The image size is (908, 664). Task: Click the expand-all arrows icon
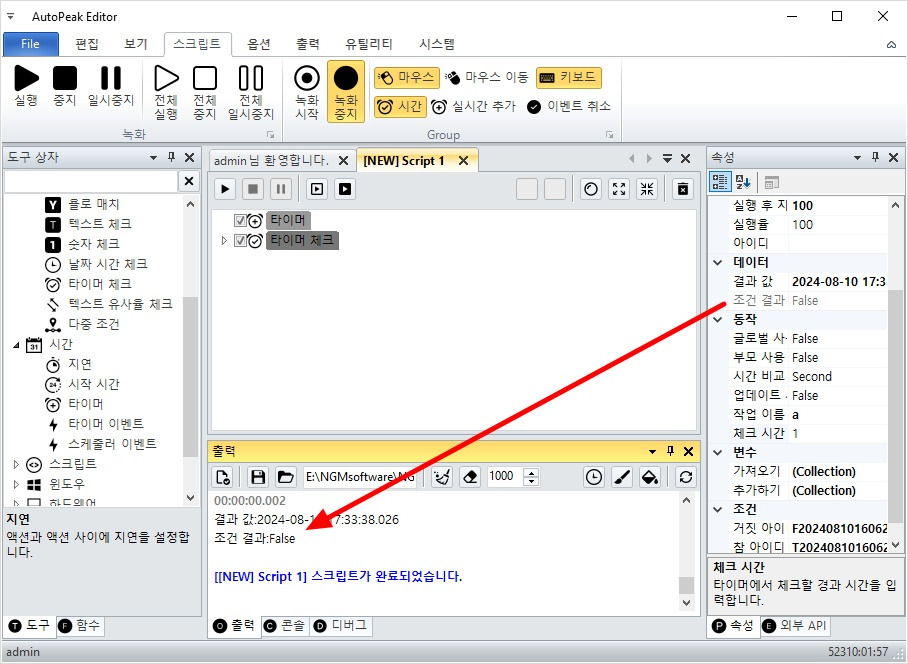619,189
